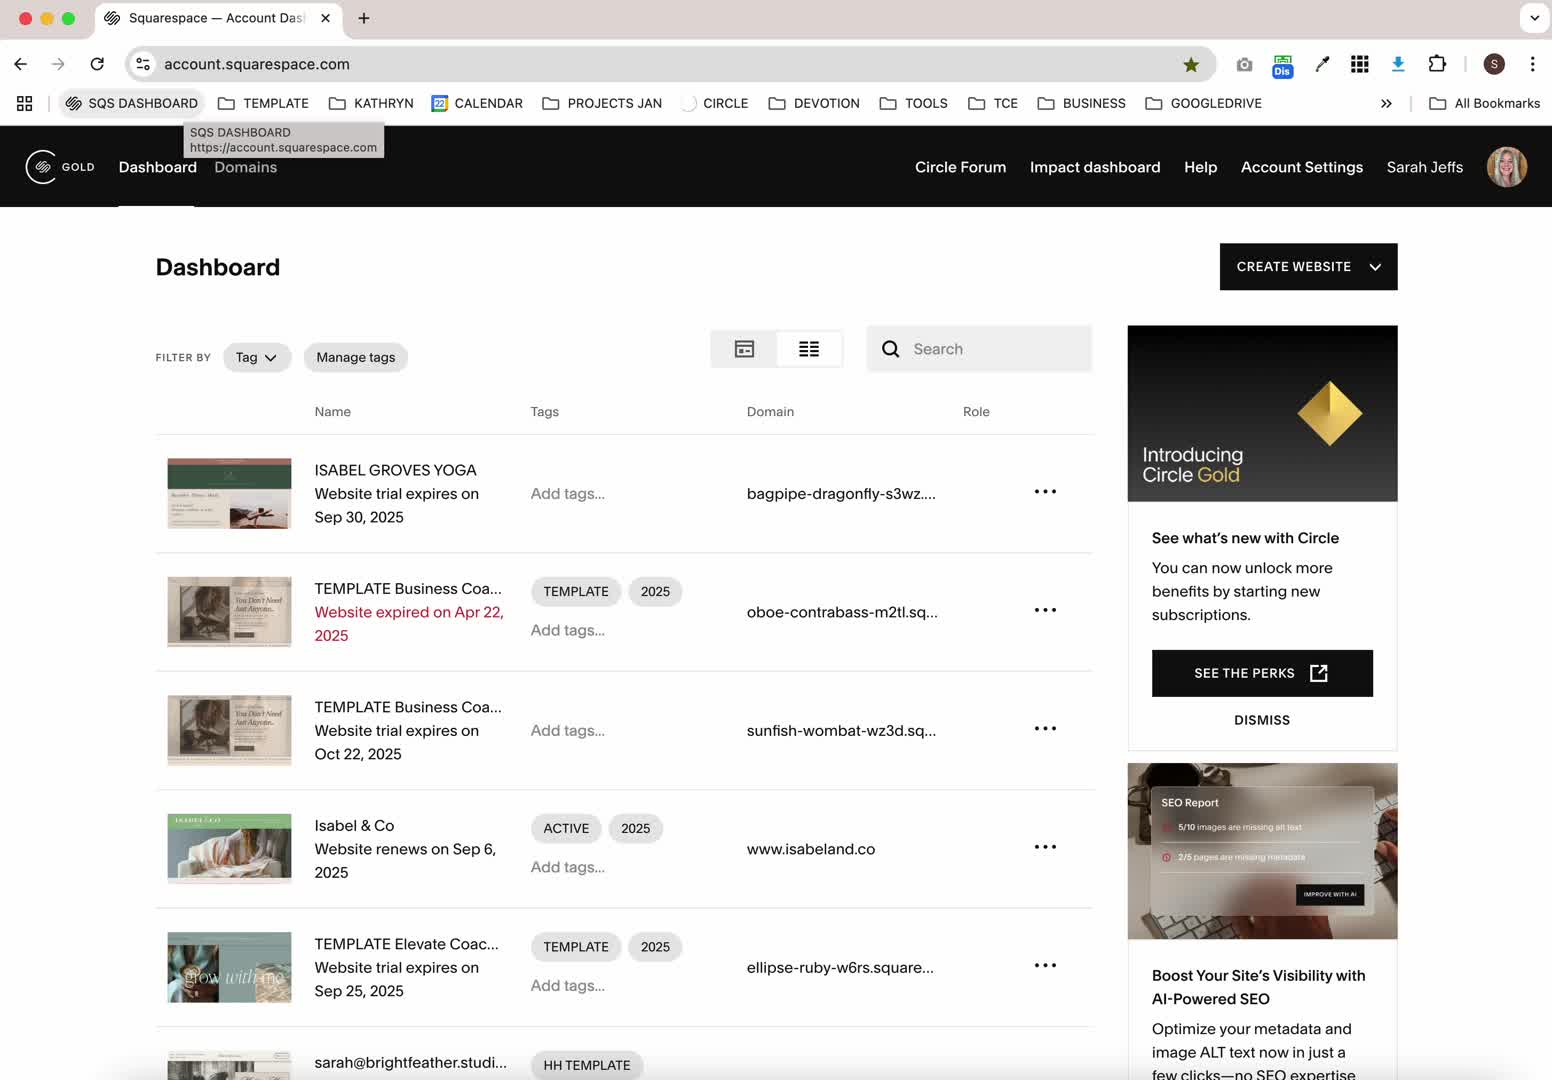Viewport: 1552px width, 1080px height.
Task: Open the Help menu item
Action: pos(1200,167)
